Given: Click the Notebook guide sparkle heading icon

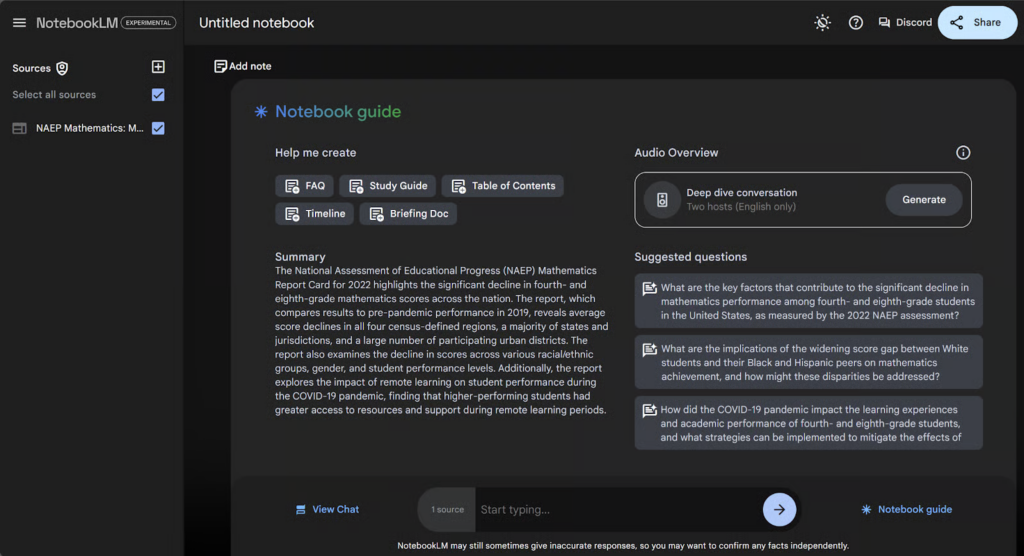Looking at the screenshot, I should (x=261, y=112).
